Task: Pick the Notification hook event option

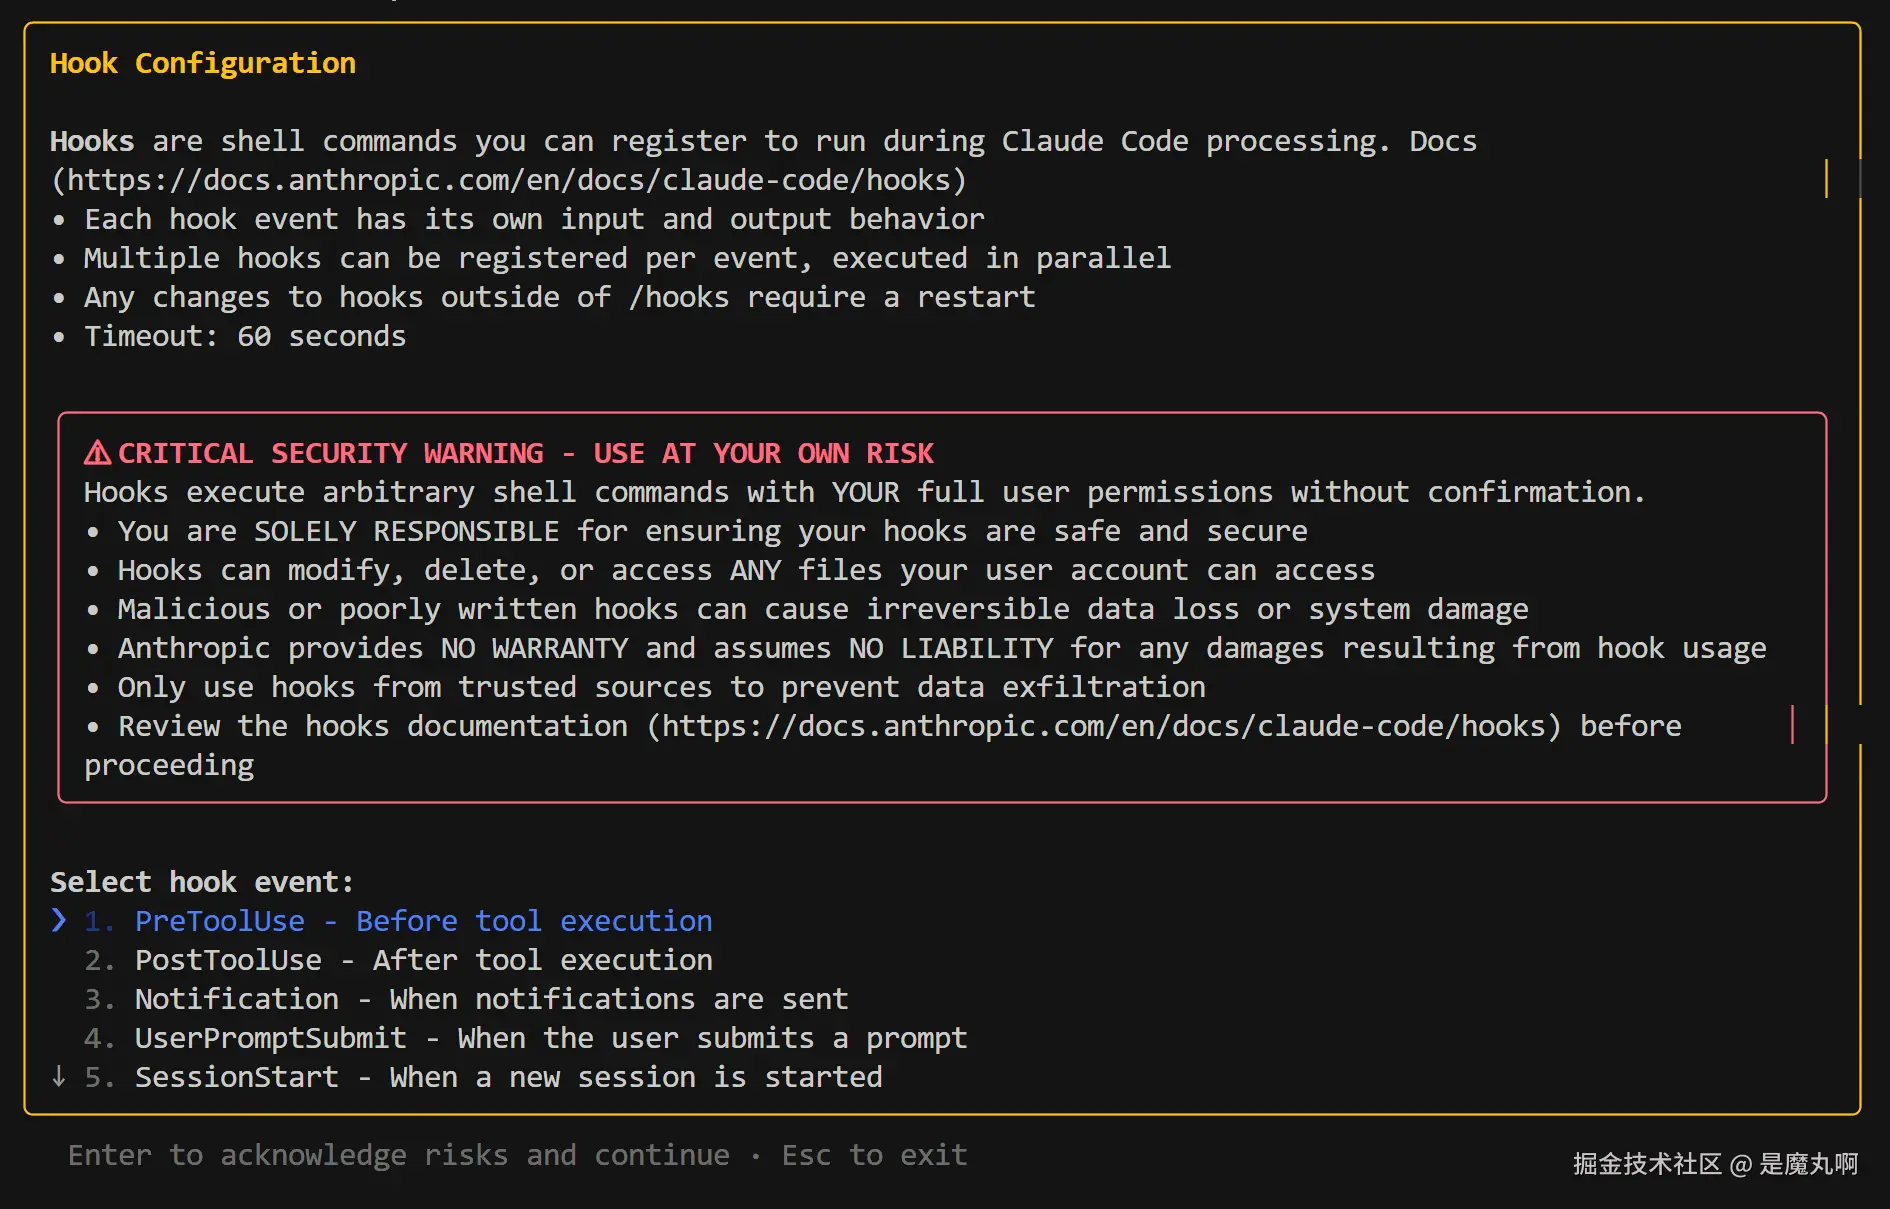Action: click(491, 999)
